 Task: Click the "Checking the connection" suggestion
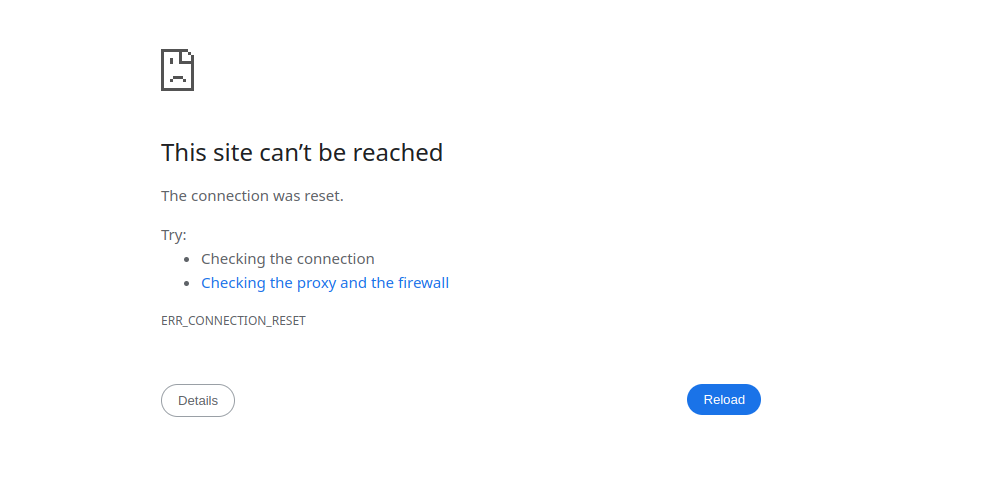click(x=288, y=259)
